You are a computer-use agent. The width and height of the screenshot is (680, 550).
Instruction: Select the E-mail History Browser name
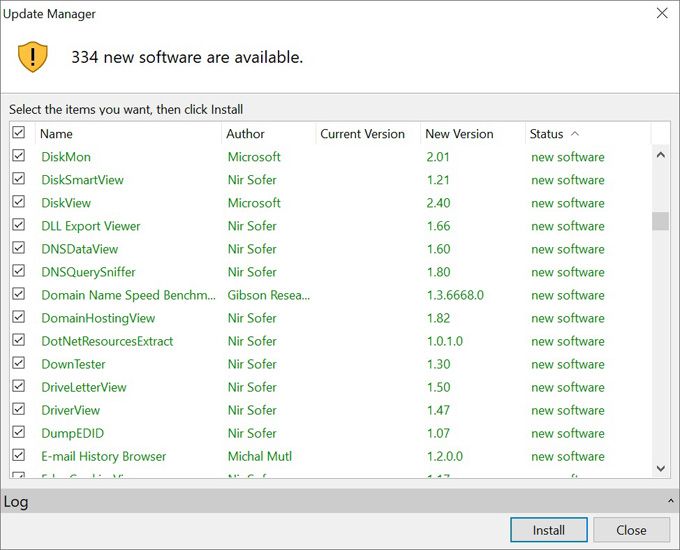104,456
